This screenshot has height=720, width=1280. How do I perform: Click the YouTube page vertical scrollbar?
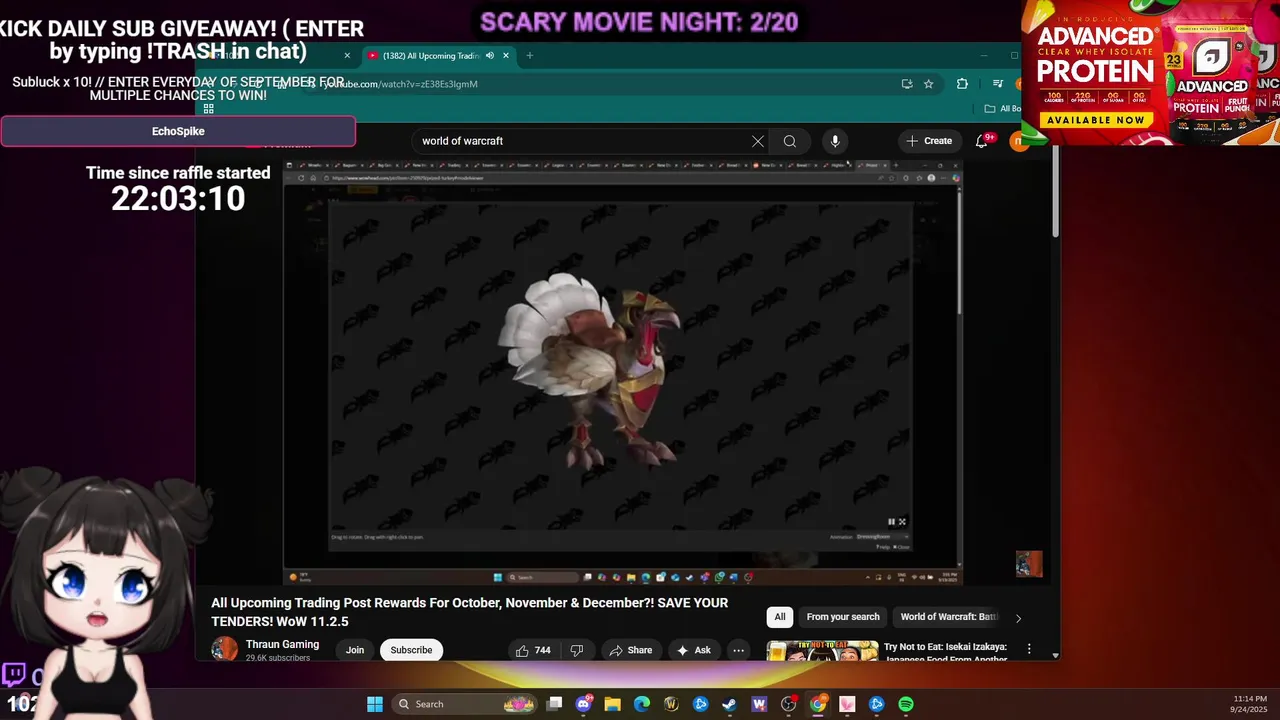click(x=1055, y=192)
